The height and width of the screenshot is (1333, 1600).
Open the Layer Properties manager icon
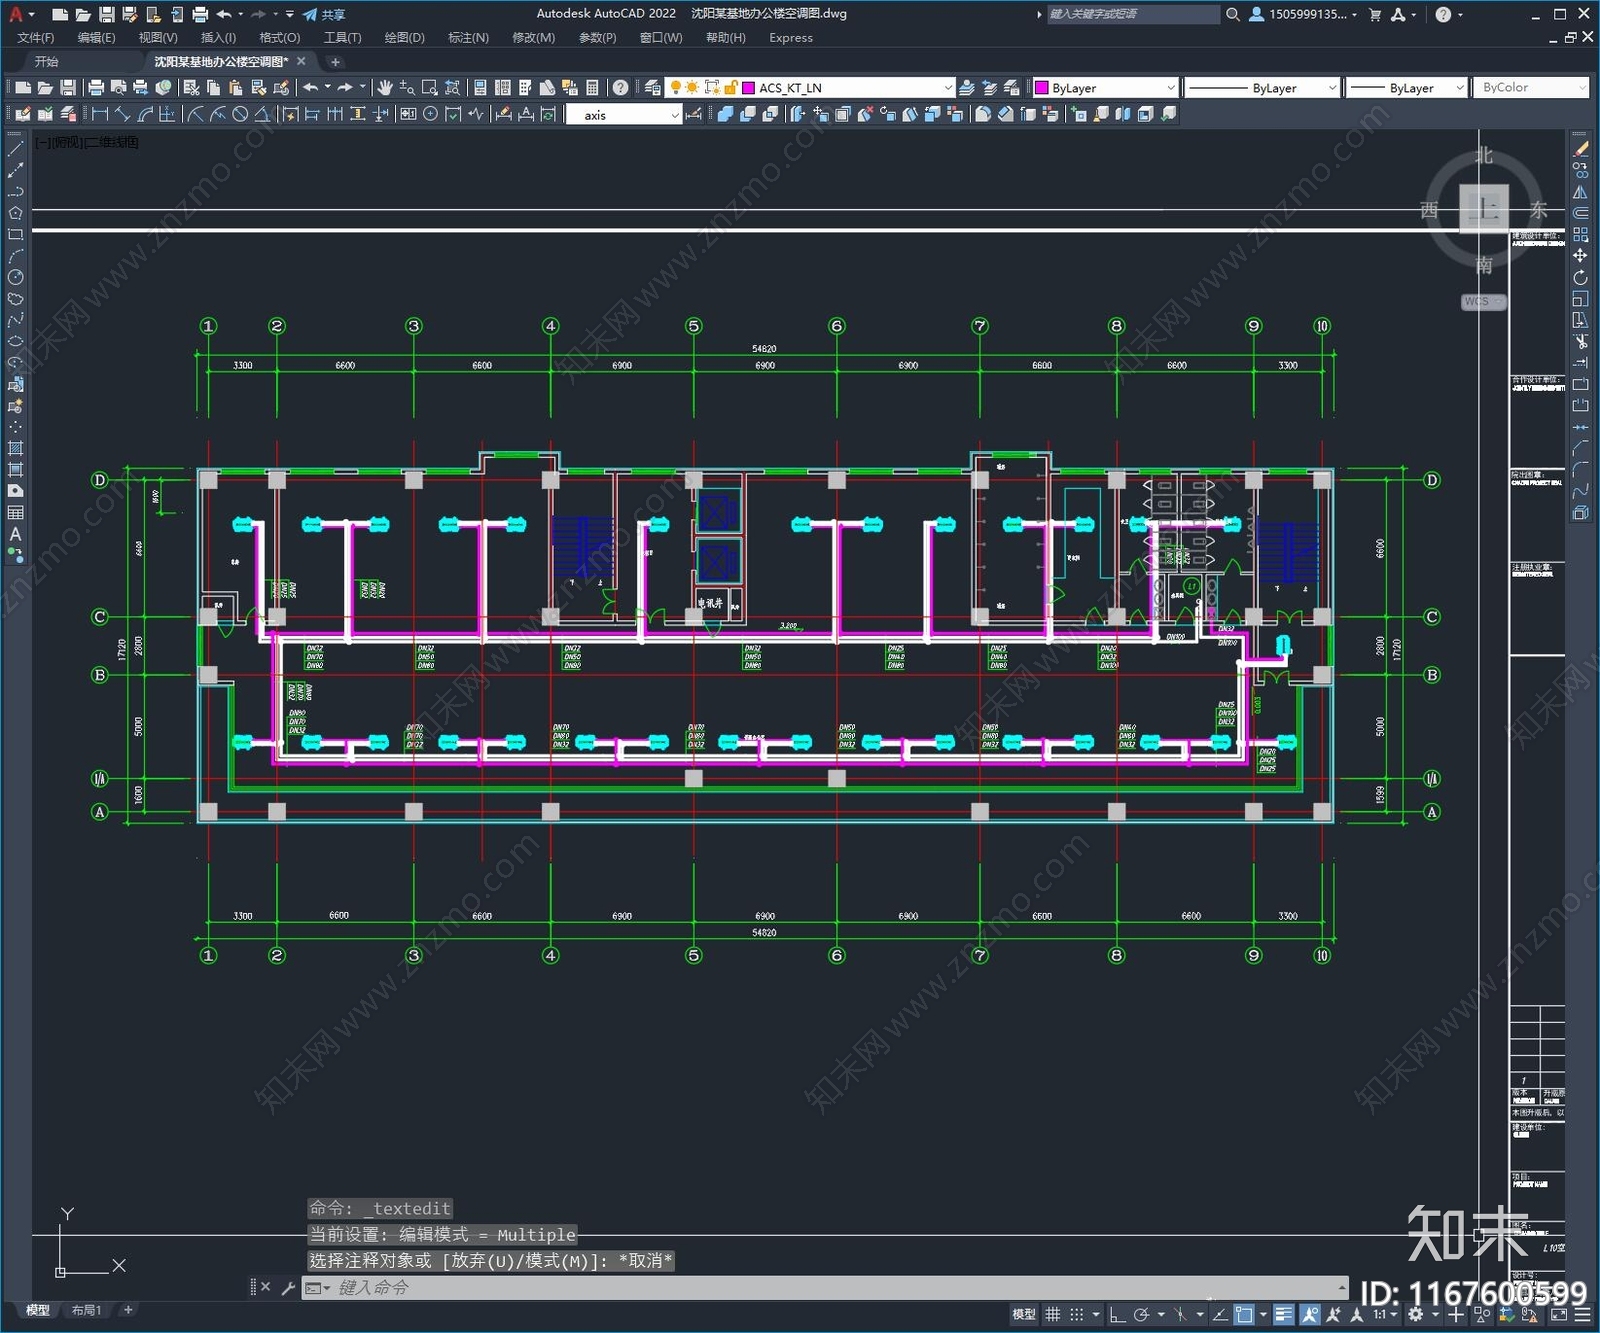click(x=652, y=88)
